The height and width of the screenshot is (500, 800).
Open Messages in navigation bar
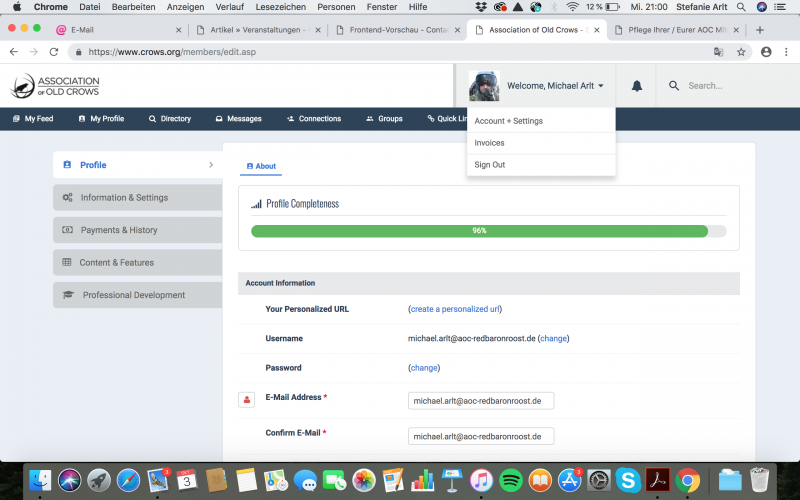tap(238, 118)
